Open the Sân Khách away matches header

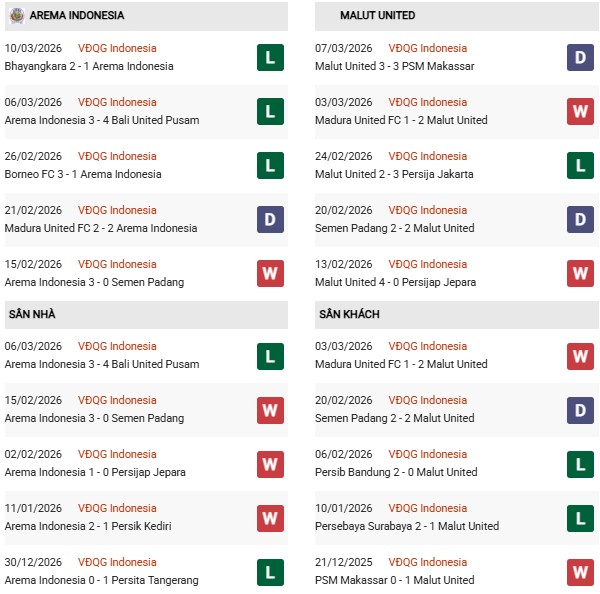(348, 314)
